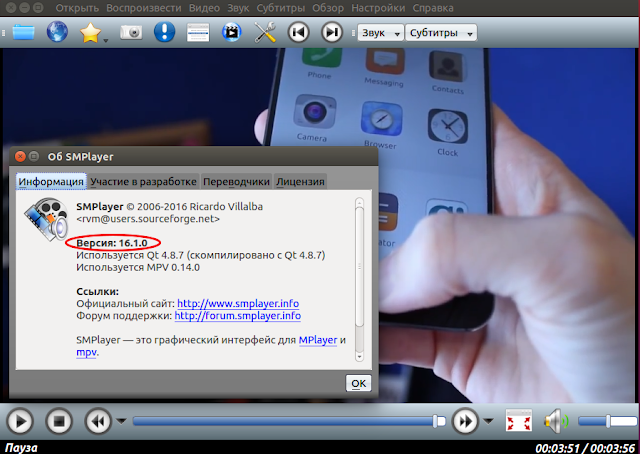Adjust the volume slider
The width and height of the screenshot is (640, 454).
607,421
